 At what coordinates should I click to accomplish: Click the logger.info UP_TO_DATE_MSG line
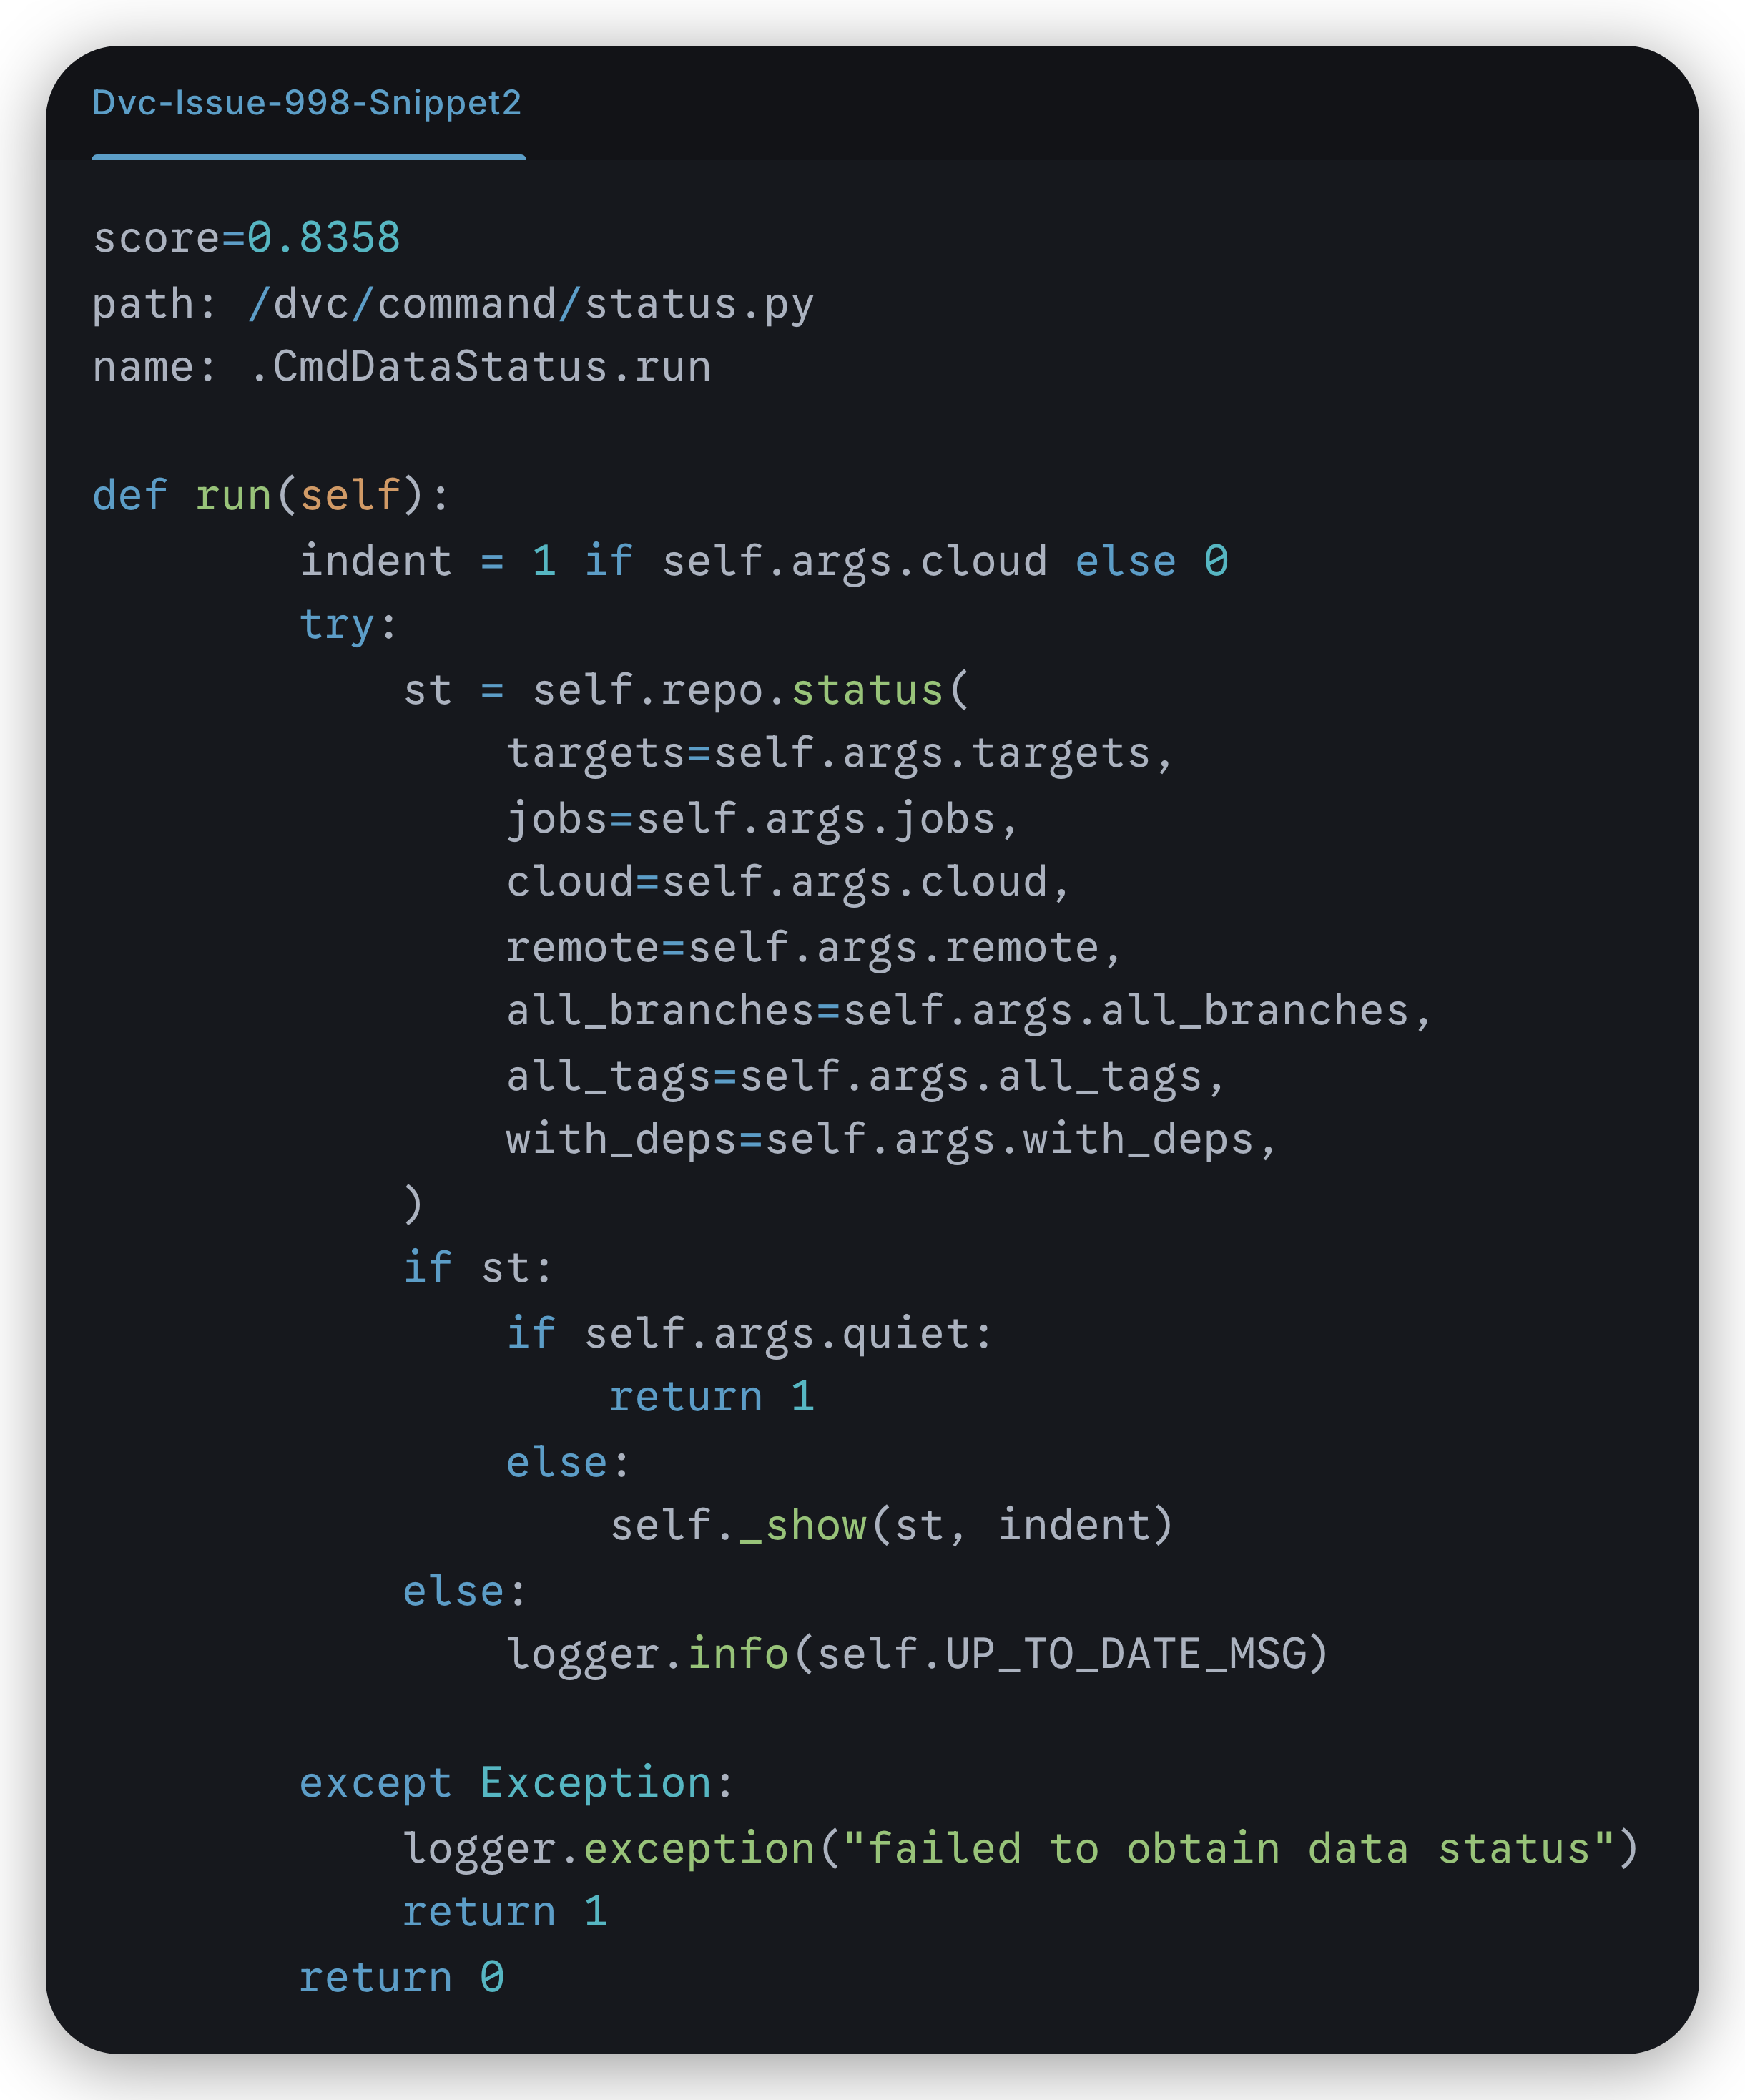coord(916,1654)
